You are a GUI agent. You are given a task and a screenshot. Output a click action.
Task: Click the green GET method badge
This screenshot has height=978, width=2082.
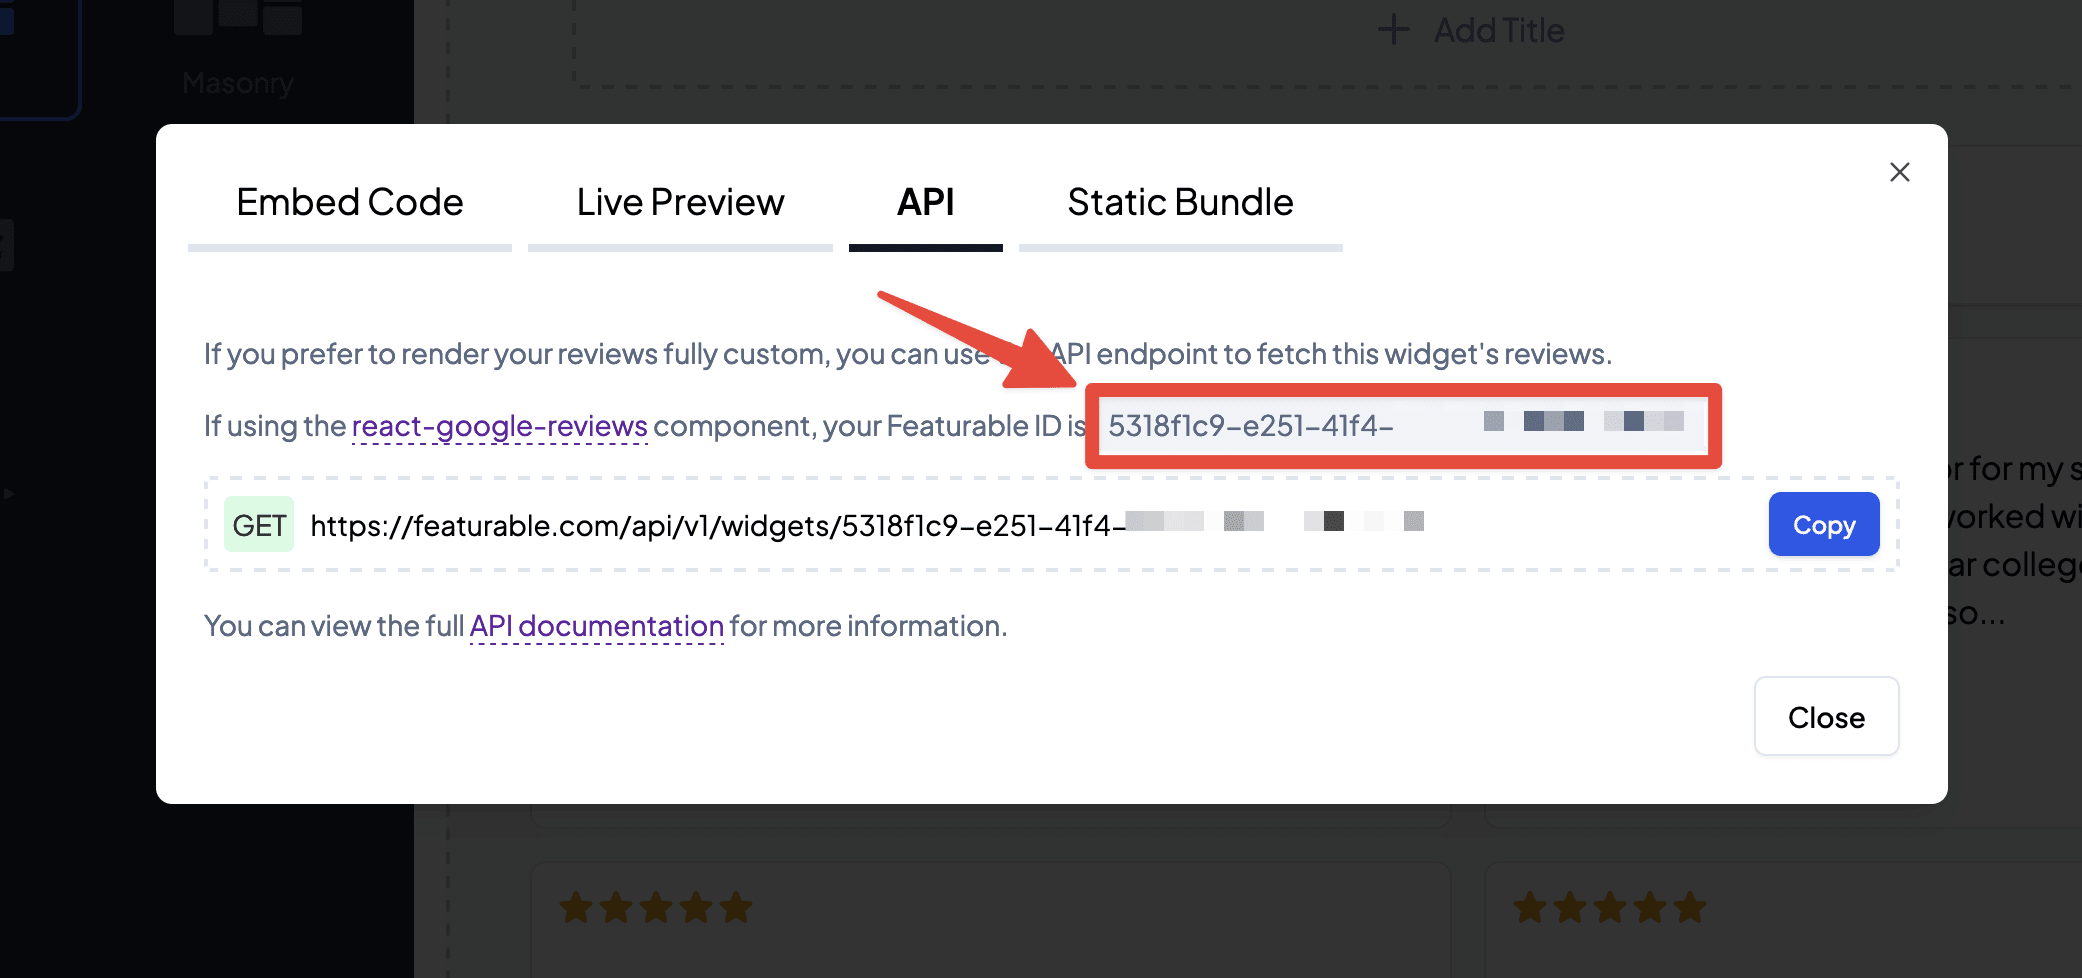258,524
